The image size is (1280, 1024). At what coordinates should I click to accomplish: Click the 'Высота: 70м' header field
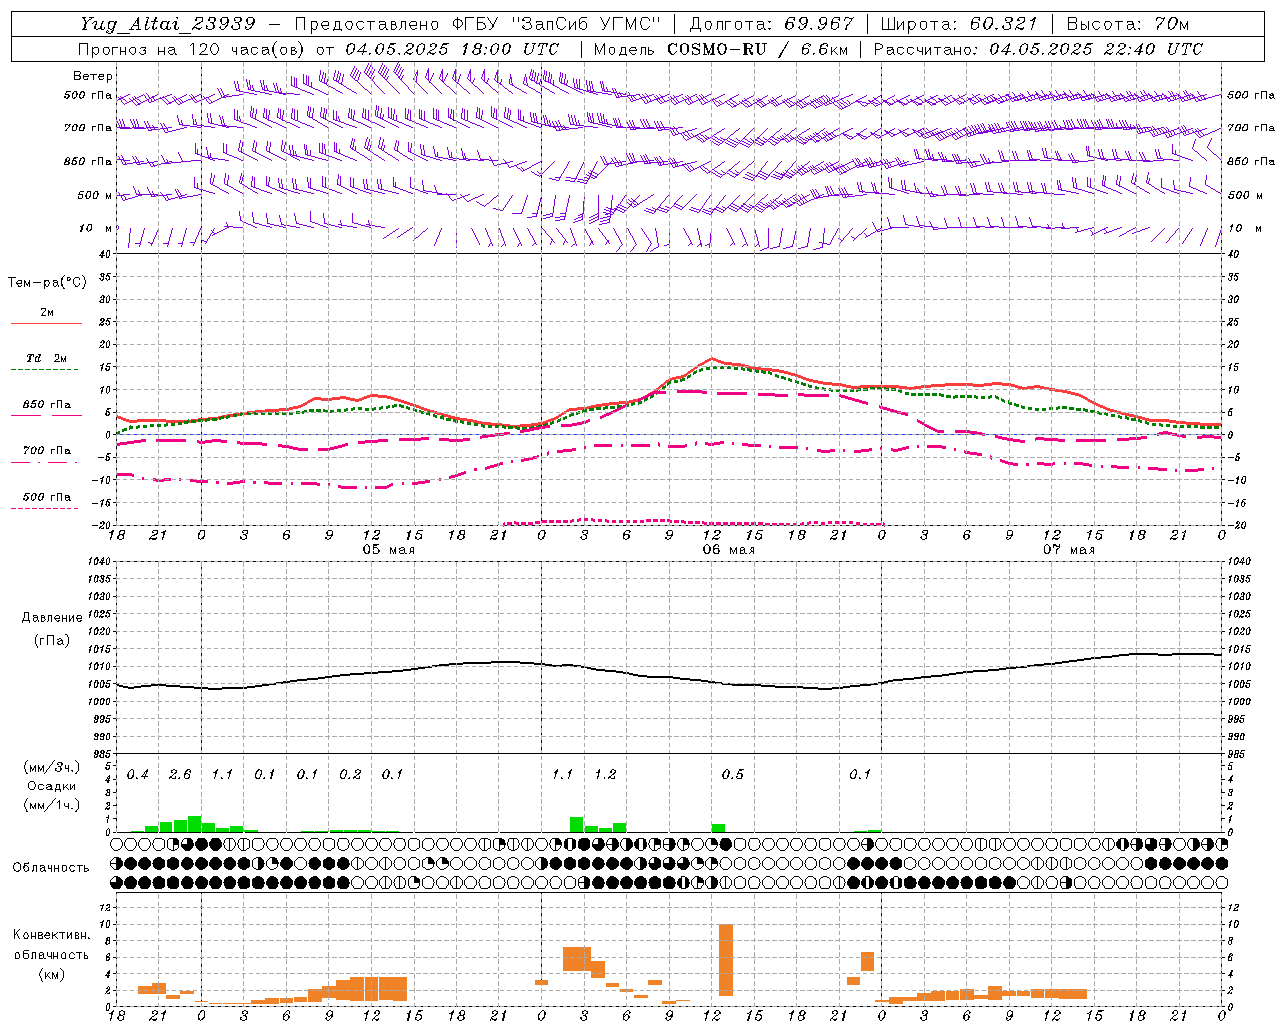[1127, 24]
